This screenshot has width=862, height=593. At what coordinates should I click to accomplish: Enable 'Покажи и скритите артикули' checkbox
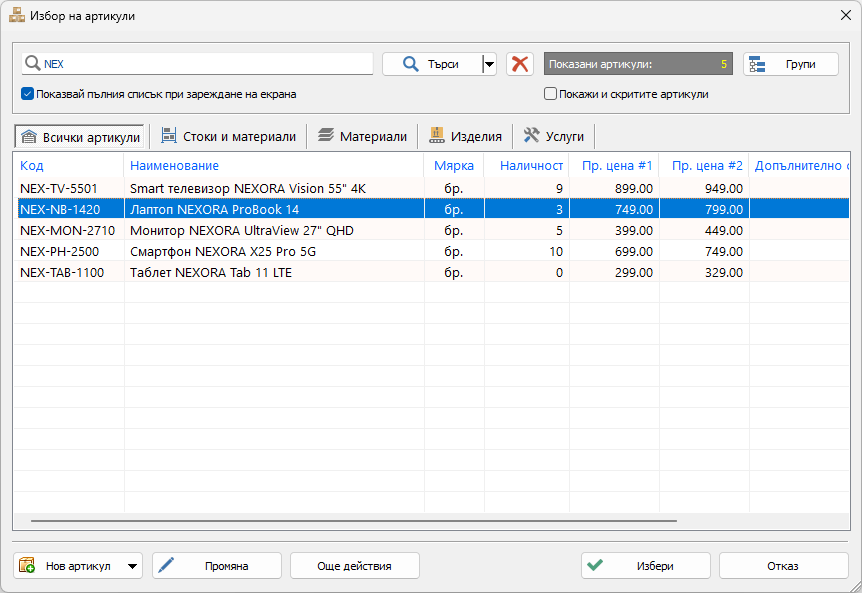pyautogui.click(x=550, y=94)
